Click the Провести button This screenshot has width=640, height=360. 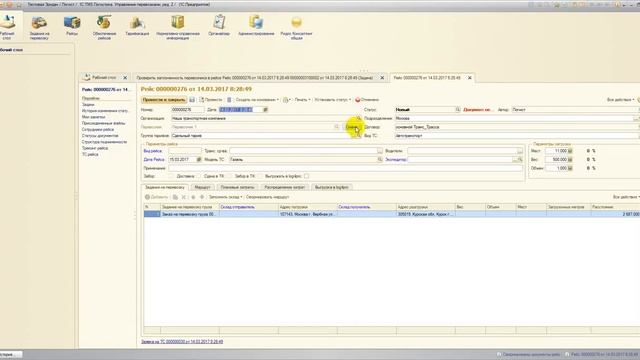tap(211, 100)
